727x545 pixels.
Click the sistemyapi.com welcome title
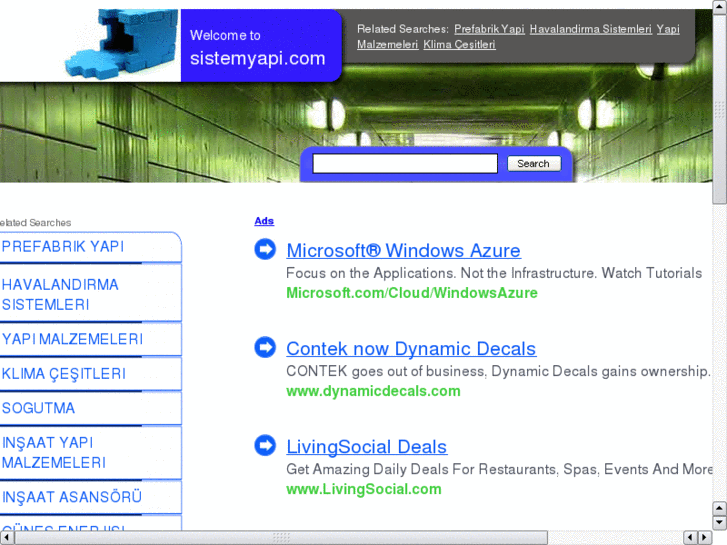[258, 58]
